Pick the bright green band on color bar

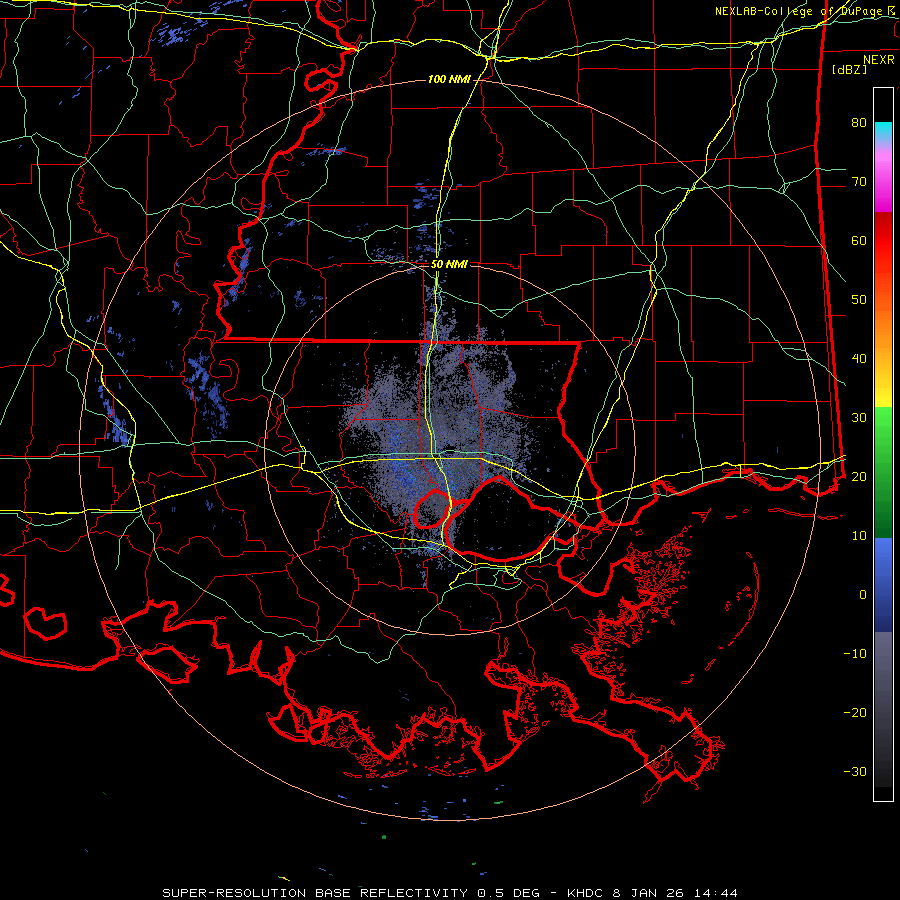click(883, 424)
